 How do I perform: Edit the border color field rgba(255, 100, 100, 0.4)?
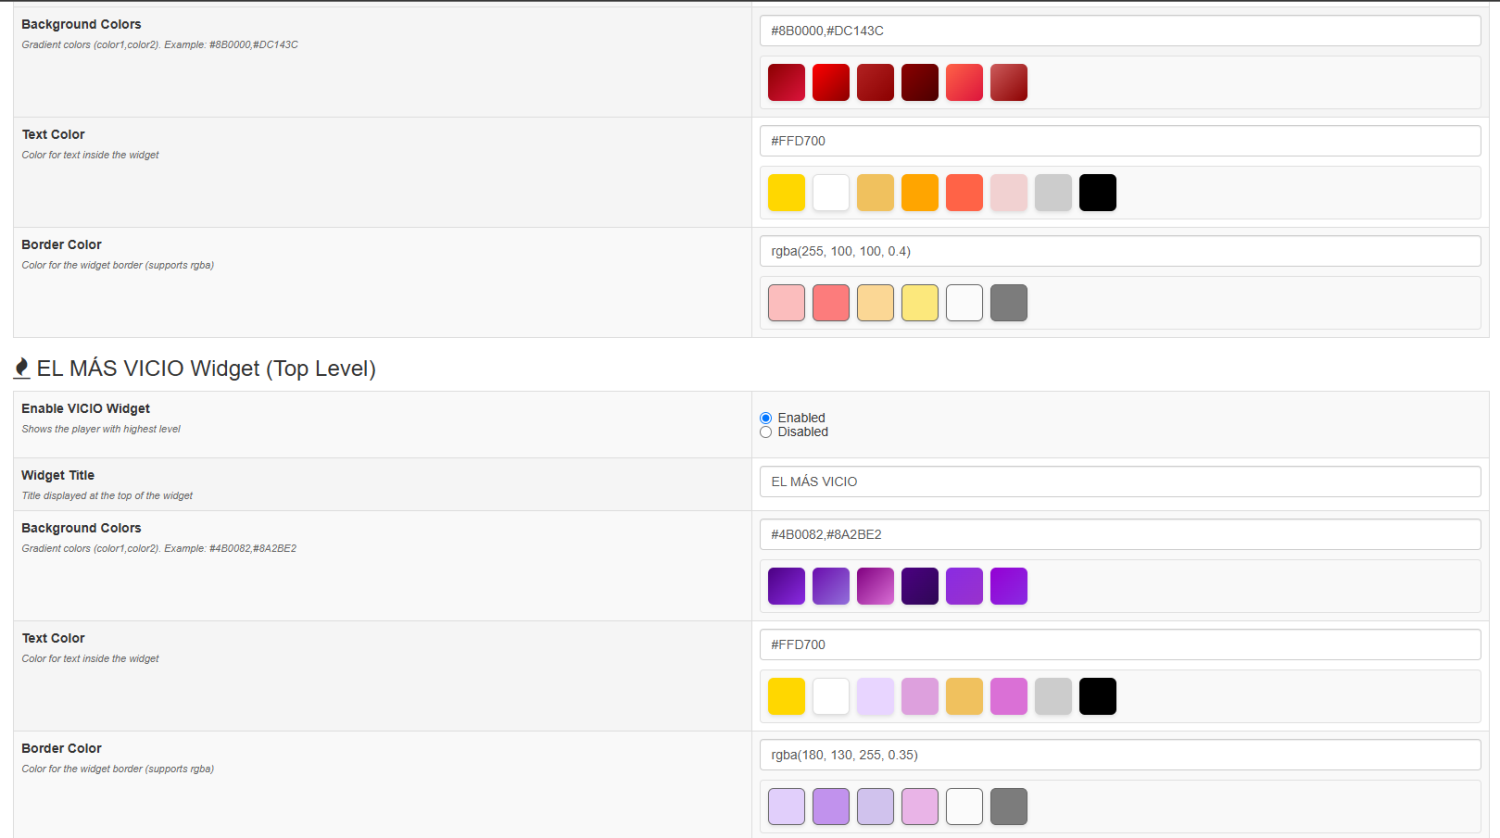(1119, 251)
